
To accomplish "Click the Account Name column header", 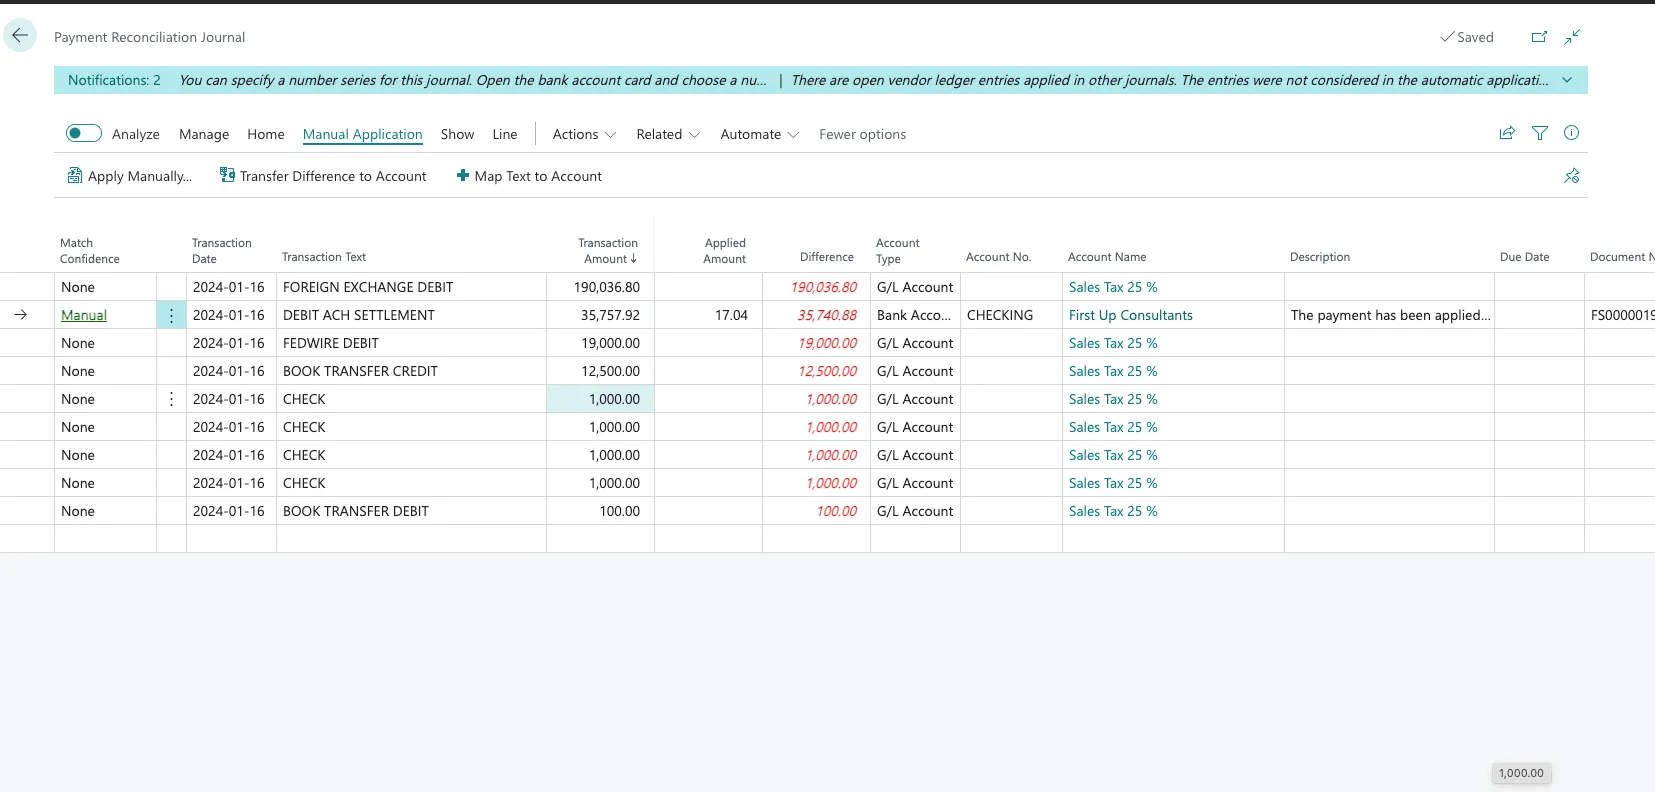I will tap(1107, 257).
